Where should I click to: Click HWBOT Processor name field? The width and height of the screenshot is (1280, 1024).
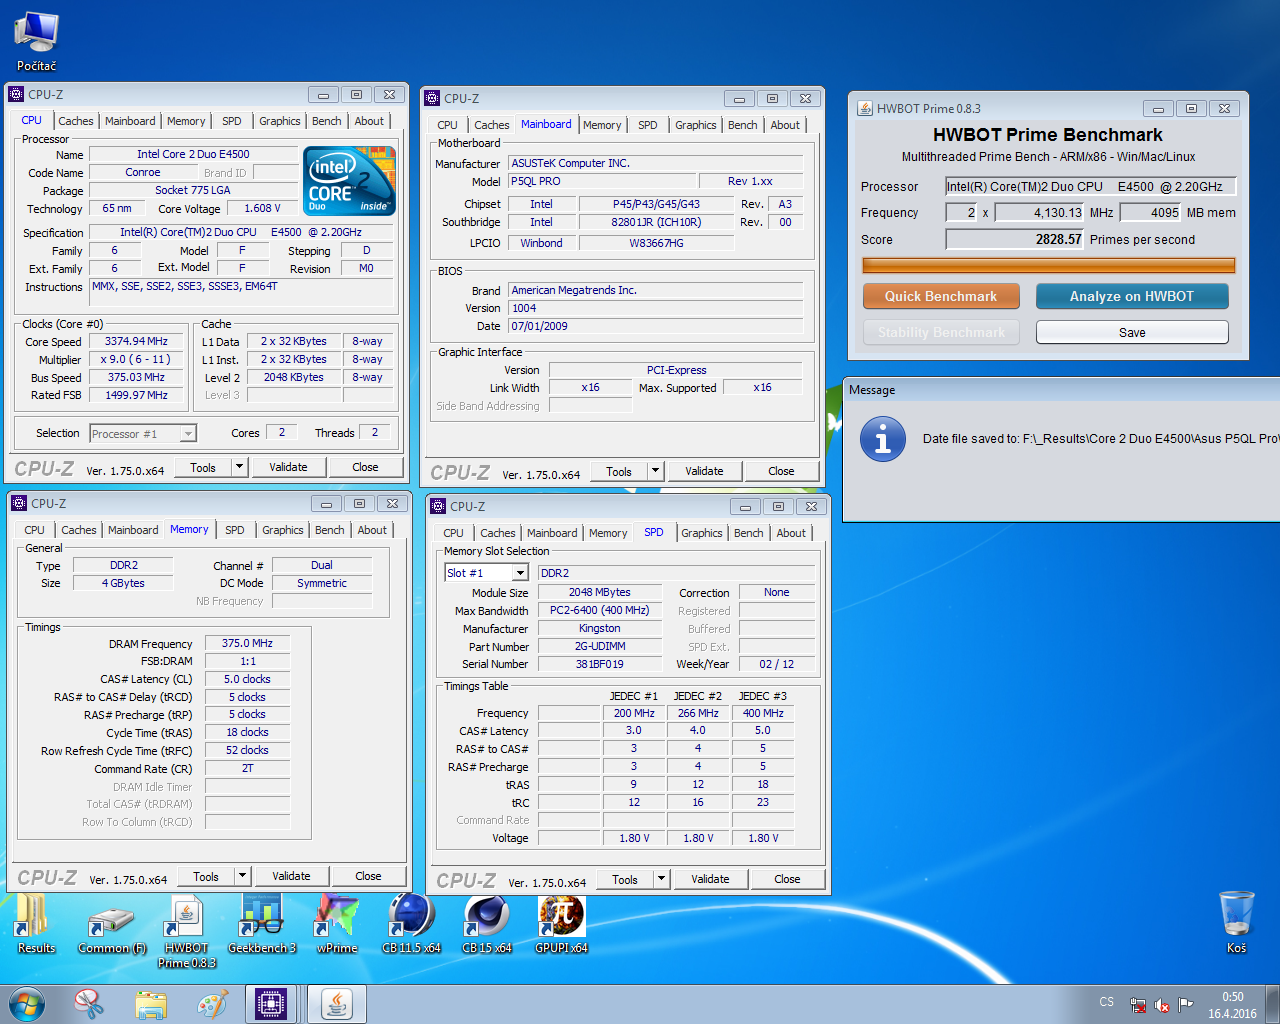coord(1091,186)
